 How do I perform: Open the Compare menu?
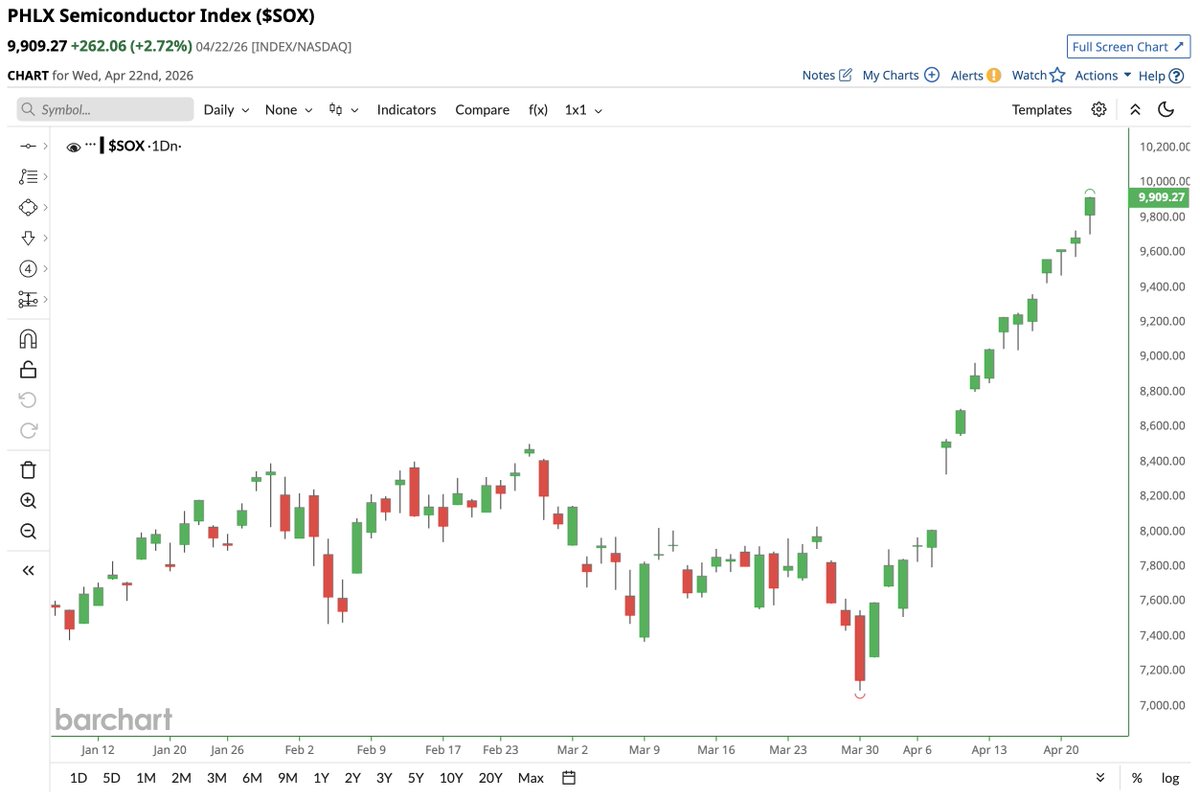point(482,110)
